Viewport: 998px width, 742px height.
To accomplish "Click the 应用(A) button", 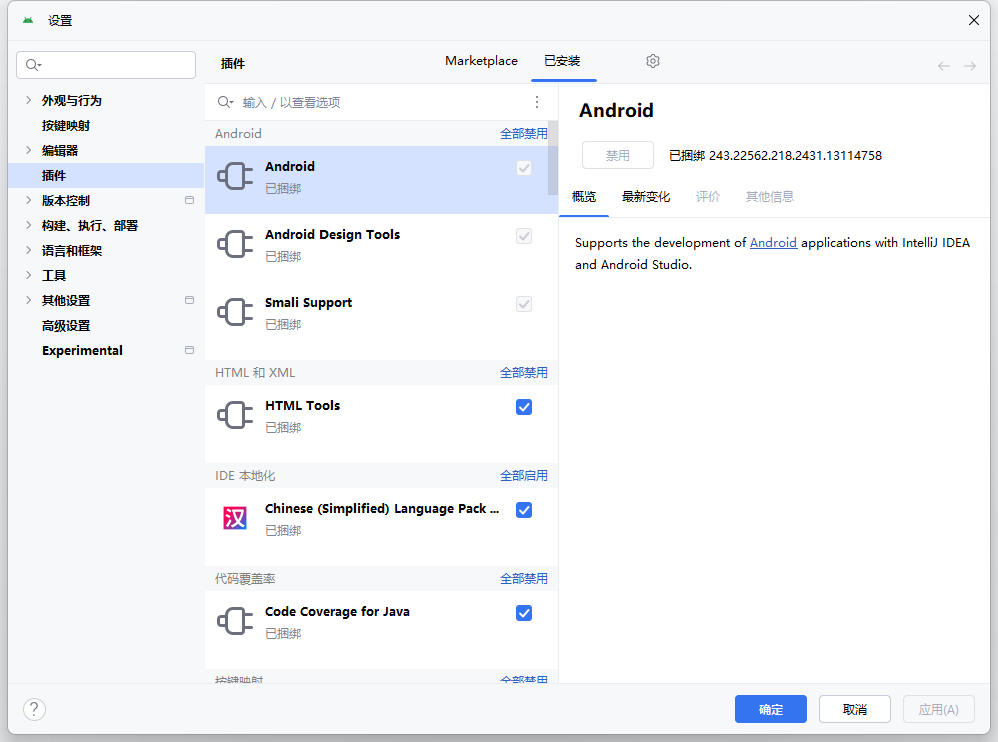I will pos(939,709).
